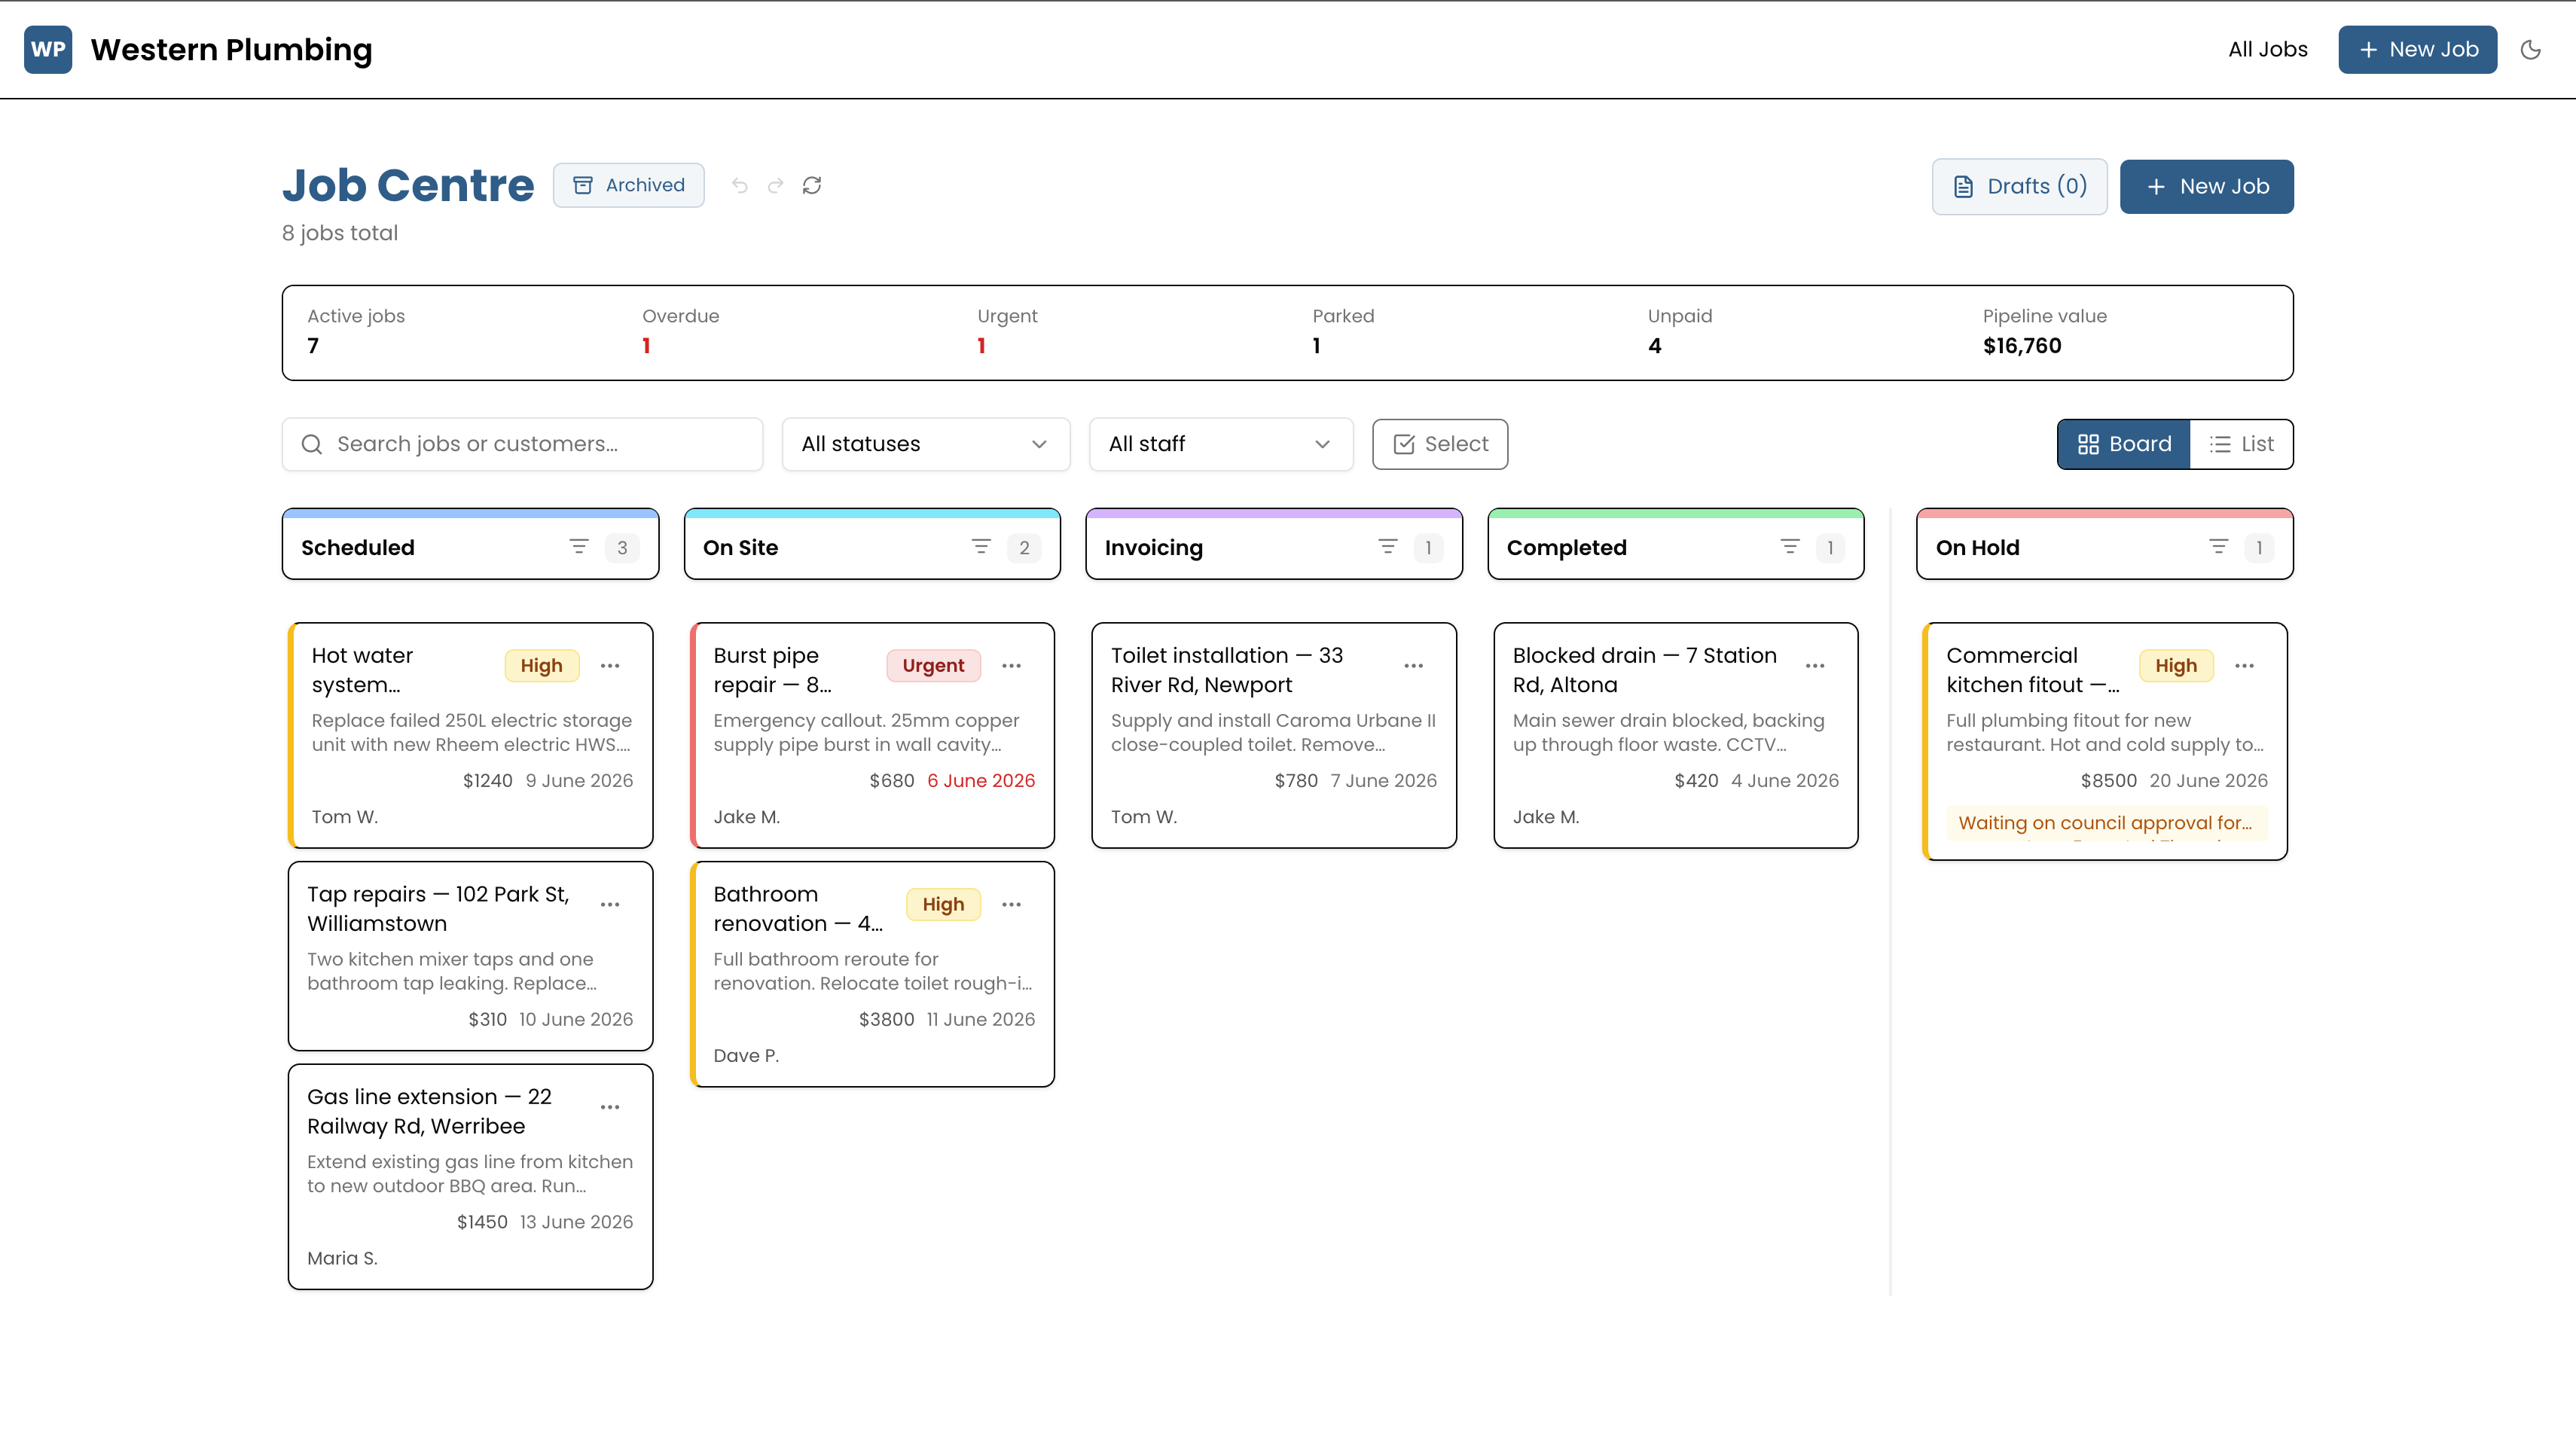
Task: Open the All statuses dropdown
Action: coord(925,444)
